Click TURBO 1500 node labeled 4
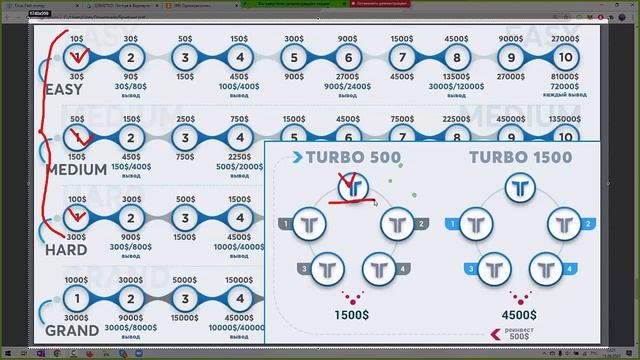Screen dimensions: 640x360 pyautogui.click(x=546, y=269)
